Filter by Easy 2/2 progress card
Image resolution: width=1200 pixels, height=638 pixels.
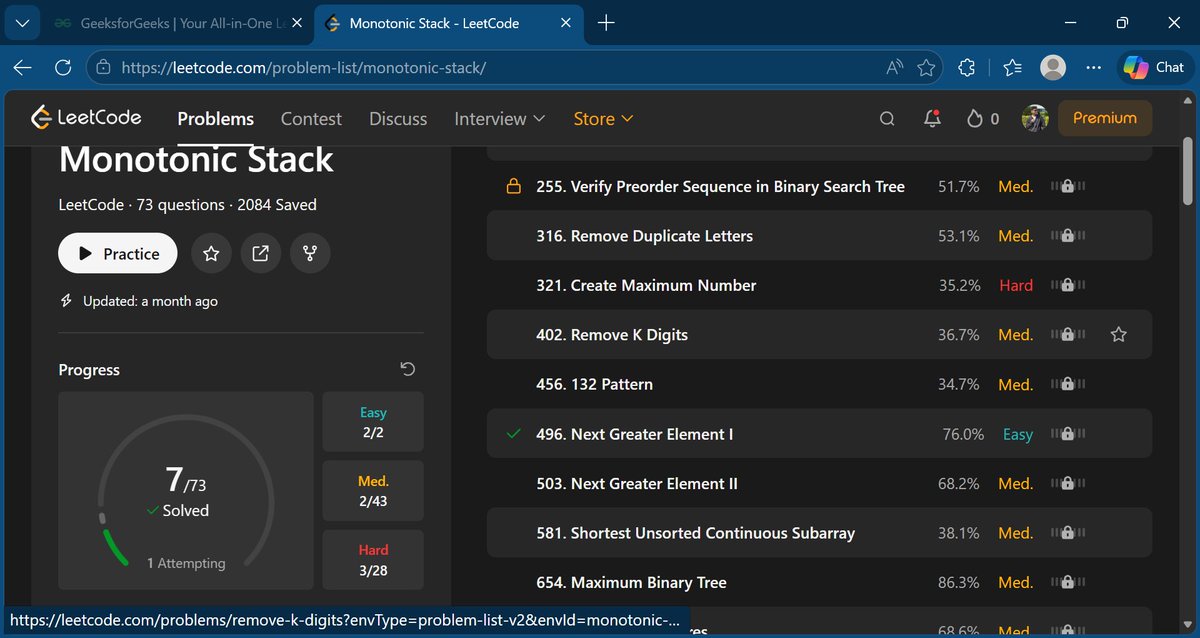coord(373,422)
